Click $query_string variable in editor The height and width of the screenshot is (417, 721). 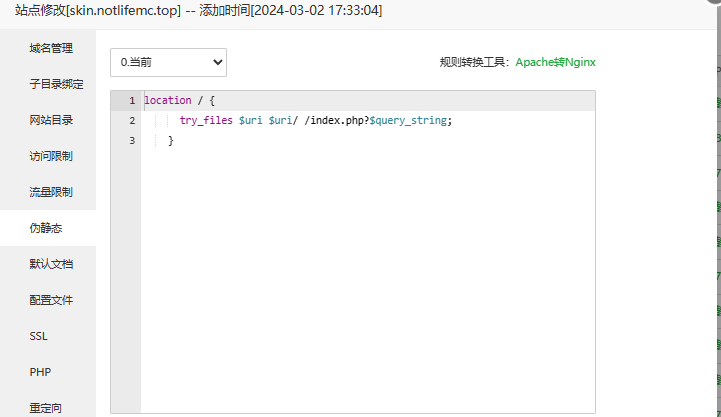tap(408, 120)
